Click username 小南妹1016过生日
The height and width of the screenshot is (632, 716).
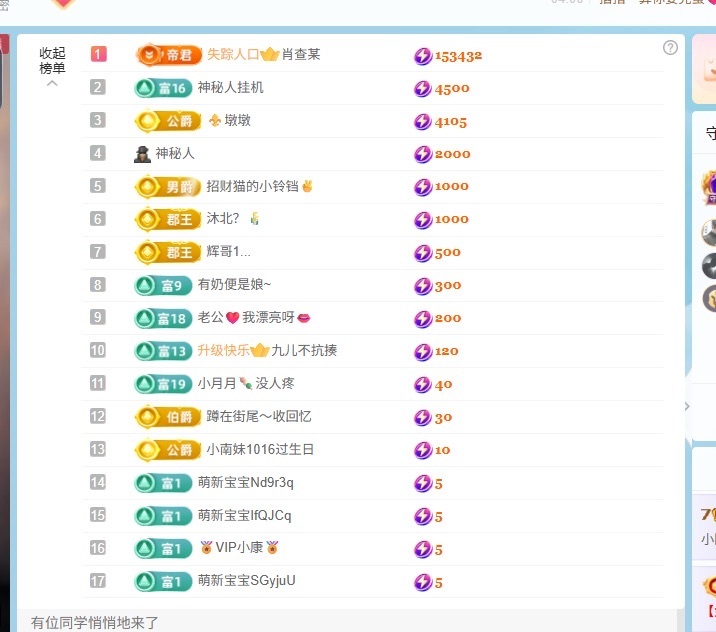tap(260, 450)
